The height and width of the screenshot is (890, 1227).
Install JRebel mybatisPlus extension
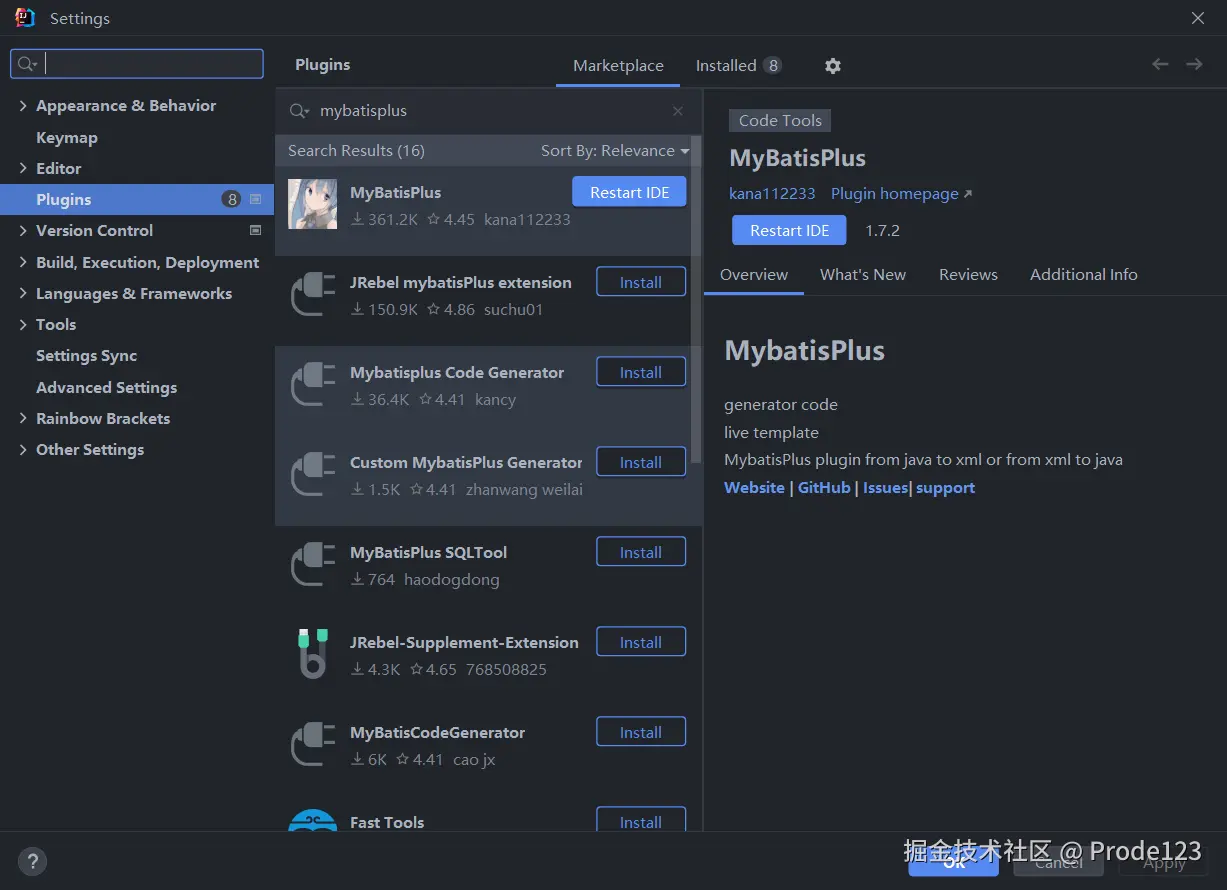pos(641,282)
